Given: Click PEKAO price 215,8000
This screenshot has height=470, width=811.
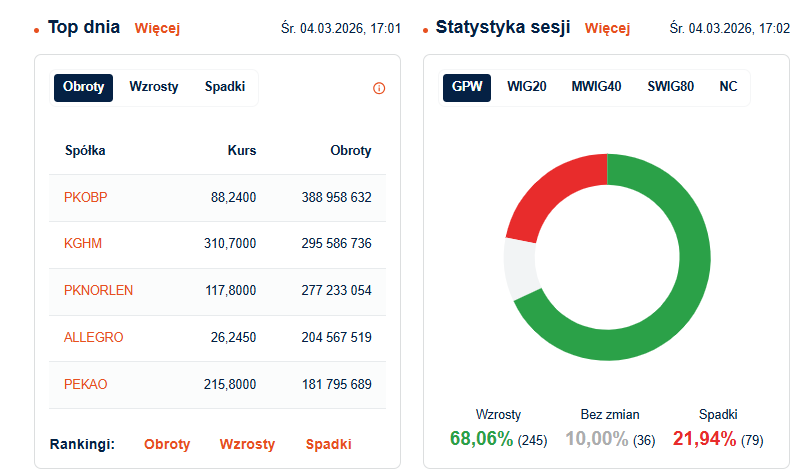Looking at the screenshot, I should coord(230,385).
